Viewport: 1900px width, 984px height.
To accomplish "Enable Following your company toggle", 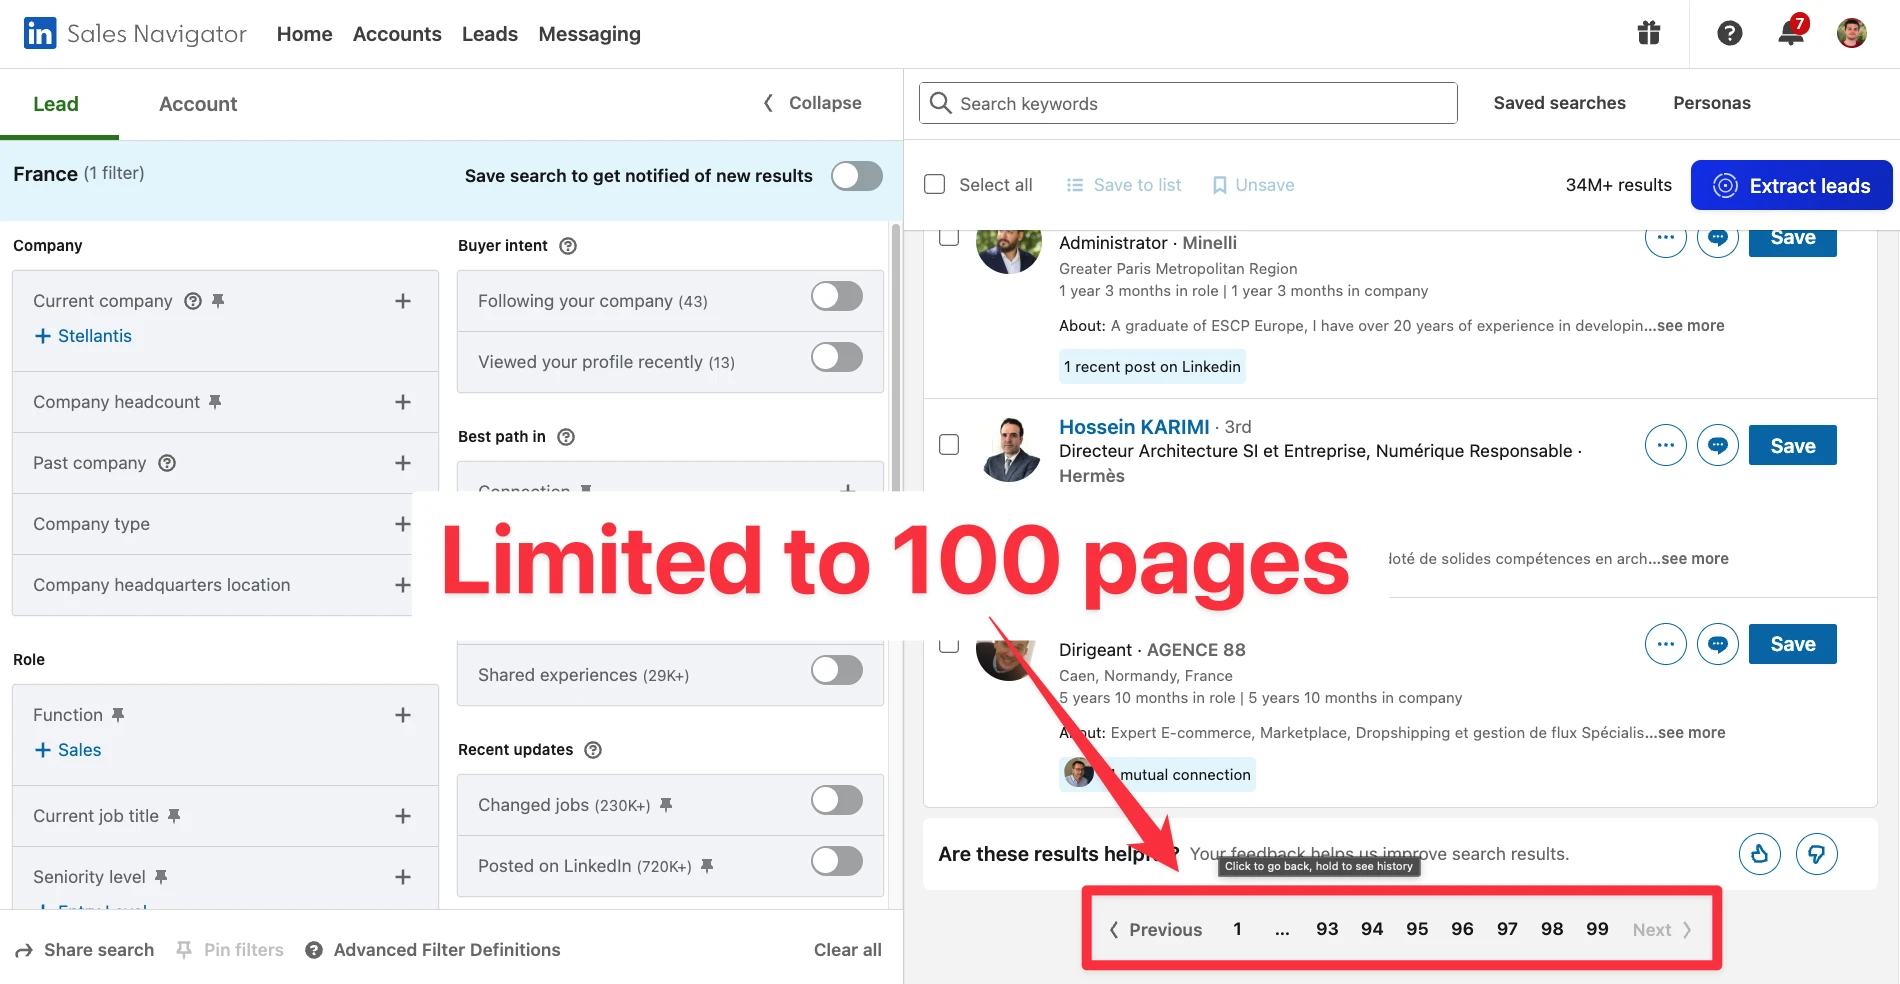I will coord(837,296).
